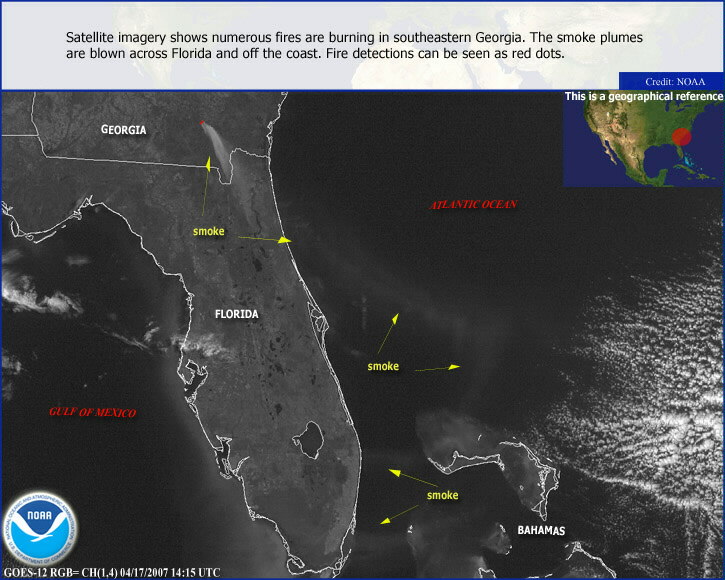Click the 'smoke' label east of Florida's coast

[x=383, y=366]
